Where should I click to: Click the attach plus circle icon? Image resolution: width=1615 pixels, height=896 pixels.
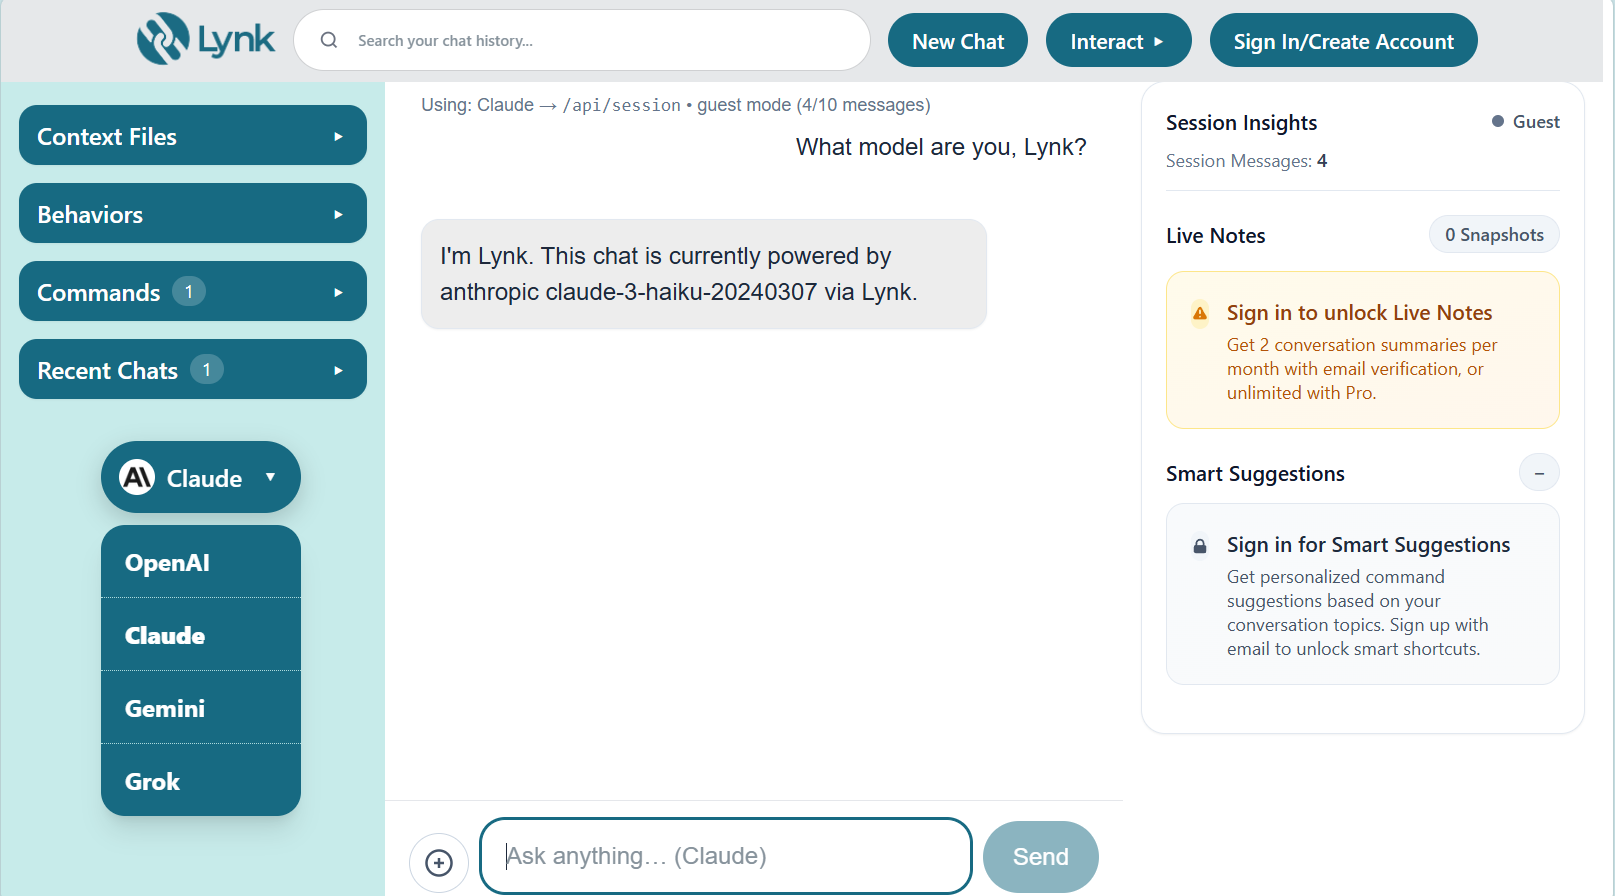coord(439,862)
